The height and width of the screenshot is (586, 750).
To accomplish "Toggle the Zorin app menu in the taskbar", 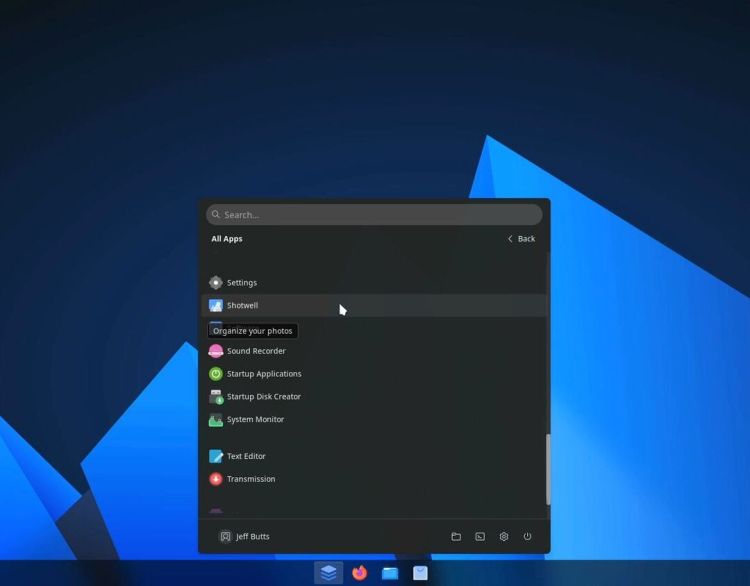I will [x=329, y=573].
